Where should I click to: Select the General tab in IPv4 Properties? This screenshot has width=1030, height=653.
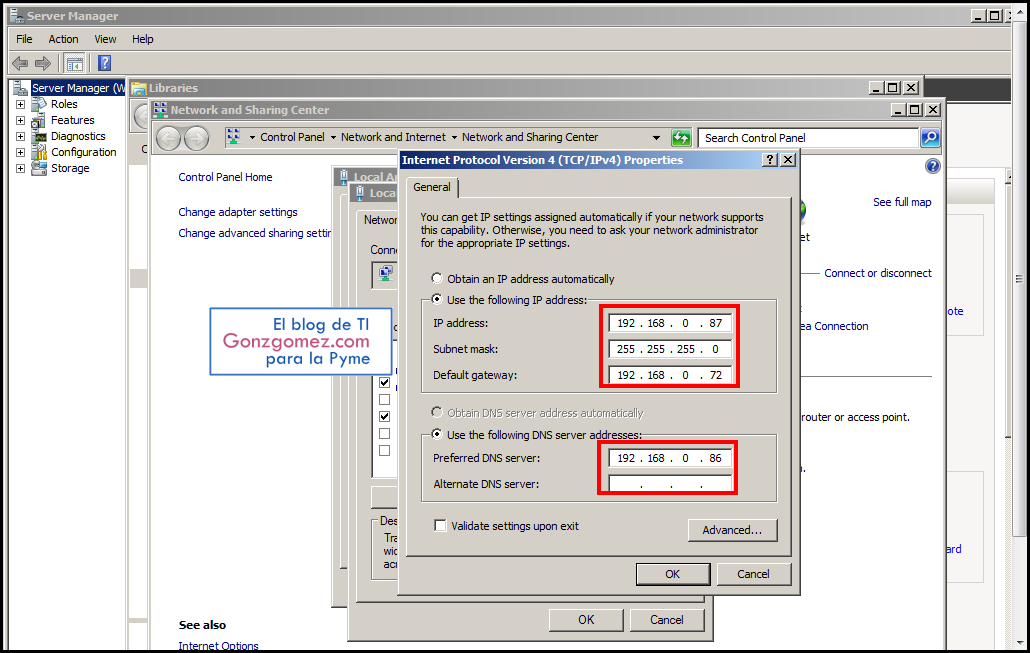tap(432, 187)
